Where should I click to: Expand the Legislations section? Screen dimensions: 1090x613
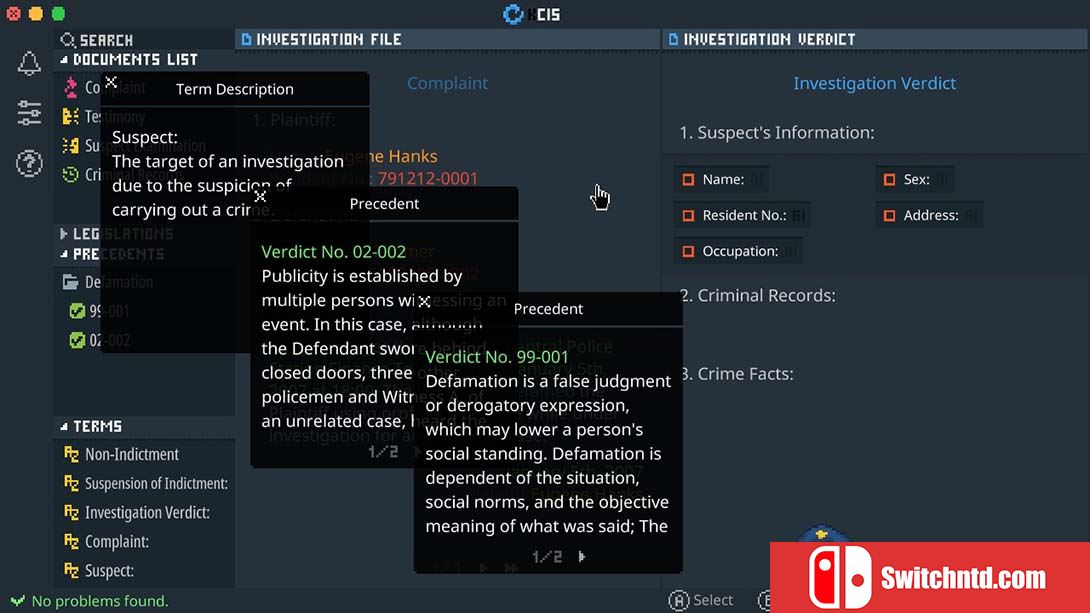point(64,234)
